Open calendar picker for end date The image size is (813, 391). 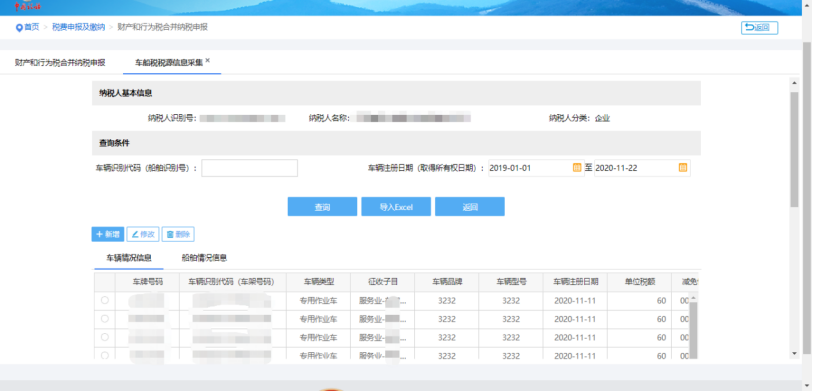[x=683, y=167]
